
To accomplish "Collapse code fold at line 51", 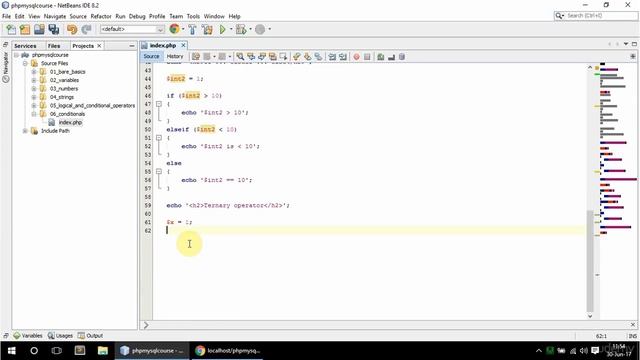I will pos(159,138).
